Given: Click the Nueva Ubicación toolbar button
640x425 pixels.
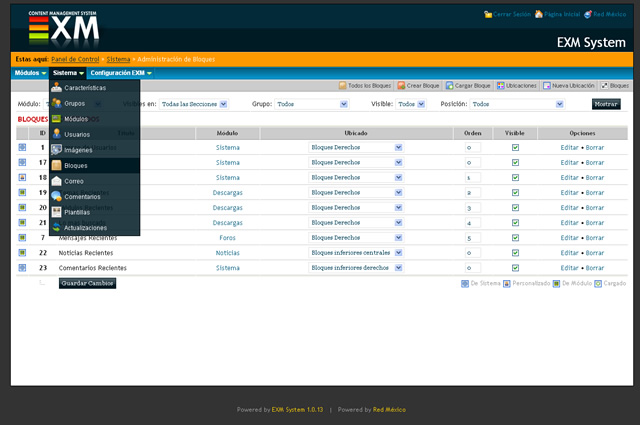Looking at the screenshot, I should click(570, 86).
